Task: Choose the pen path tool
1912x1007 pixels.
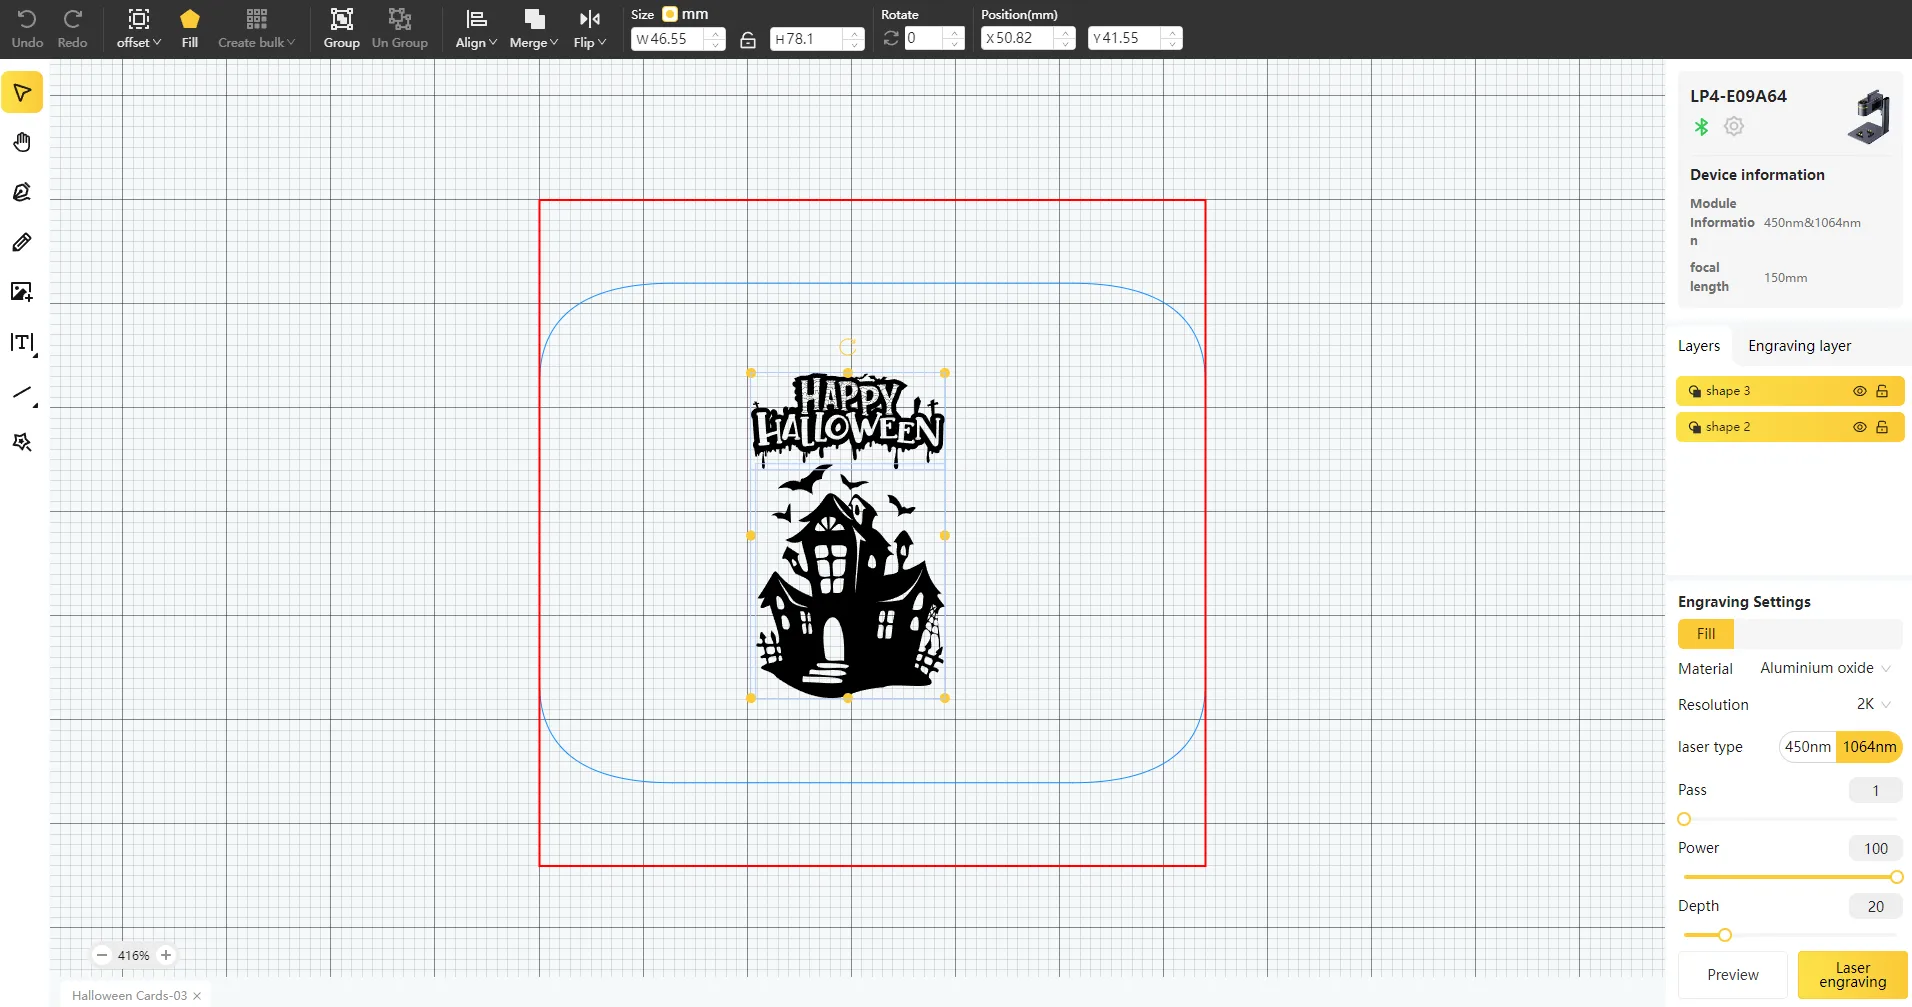Action: pos(22,192)
